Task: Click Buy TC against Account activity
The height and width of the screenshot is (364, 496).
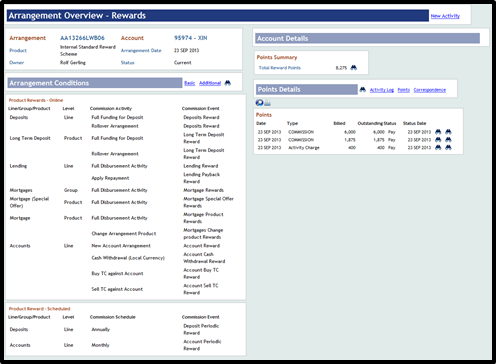Action: click(117, 274)
